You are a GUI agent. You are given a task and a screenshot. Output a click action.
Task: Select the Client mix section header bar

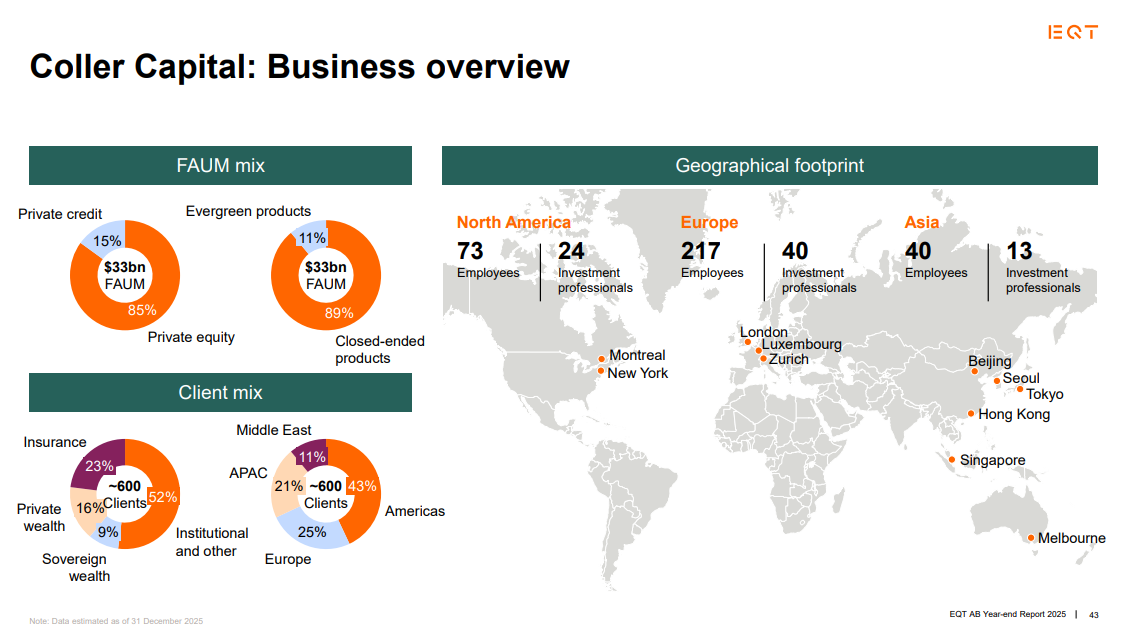pos(220,393)
